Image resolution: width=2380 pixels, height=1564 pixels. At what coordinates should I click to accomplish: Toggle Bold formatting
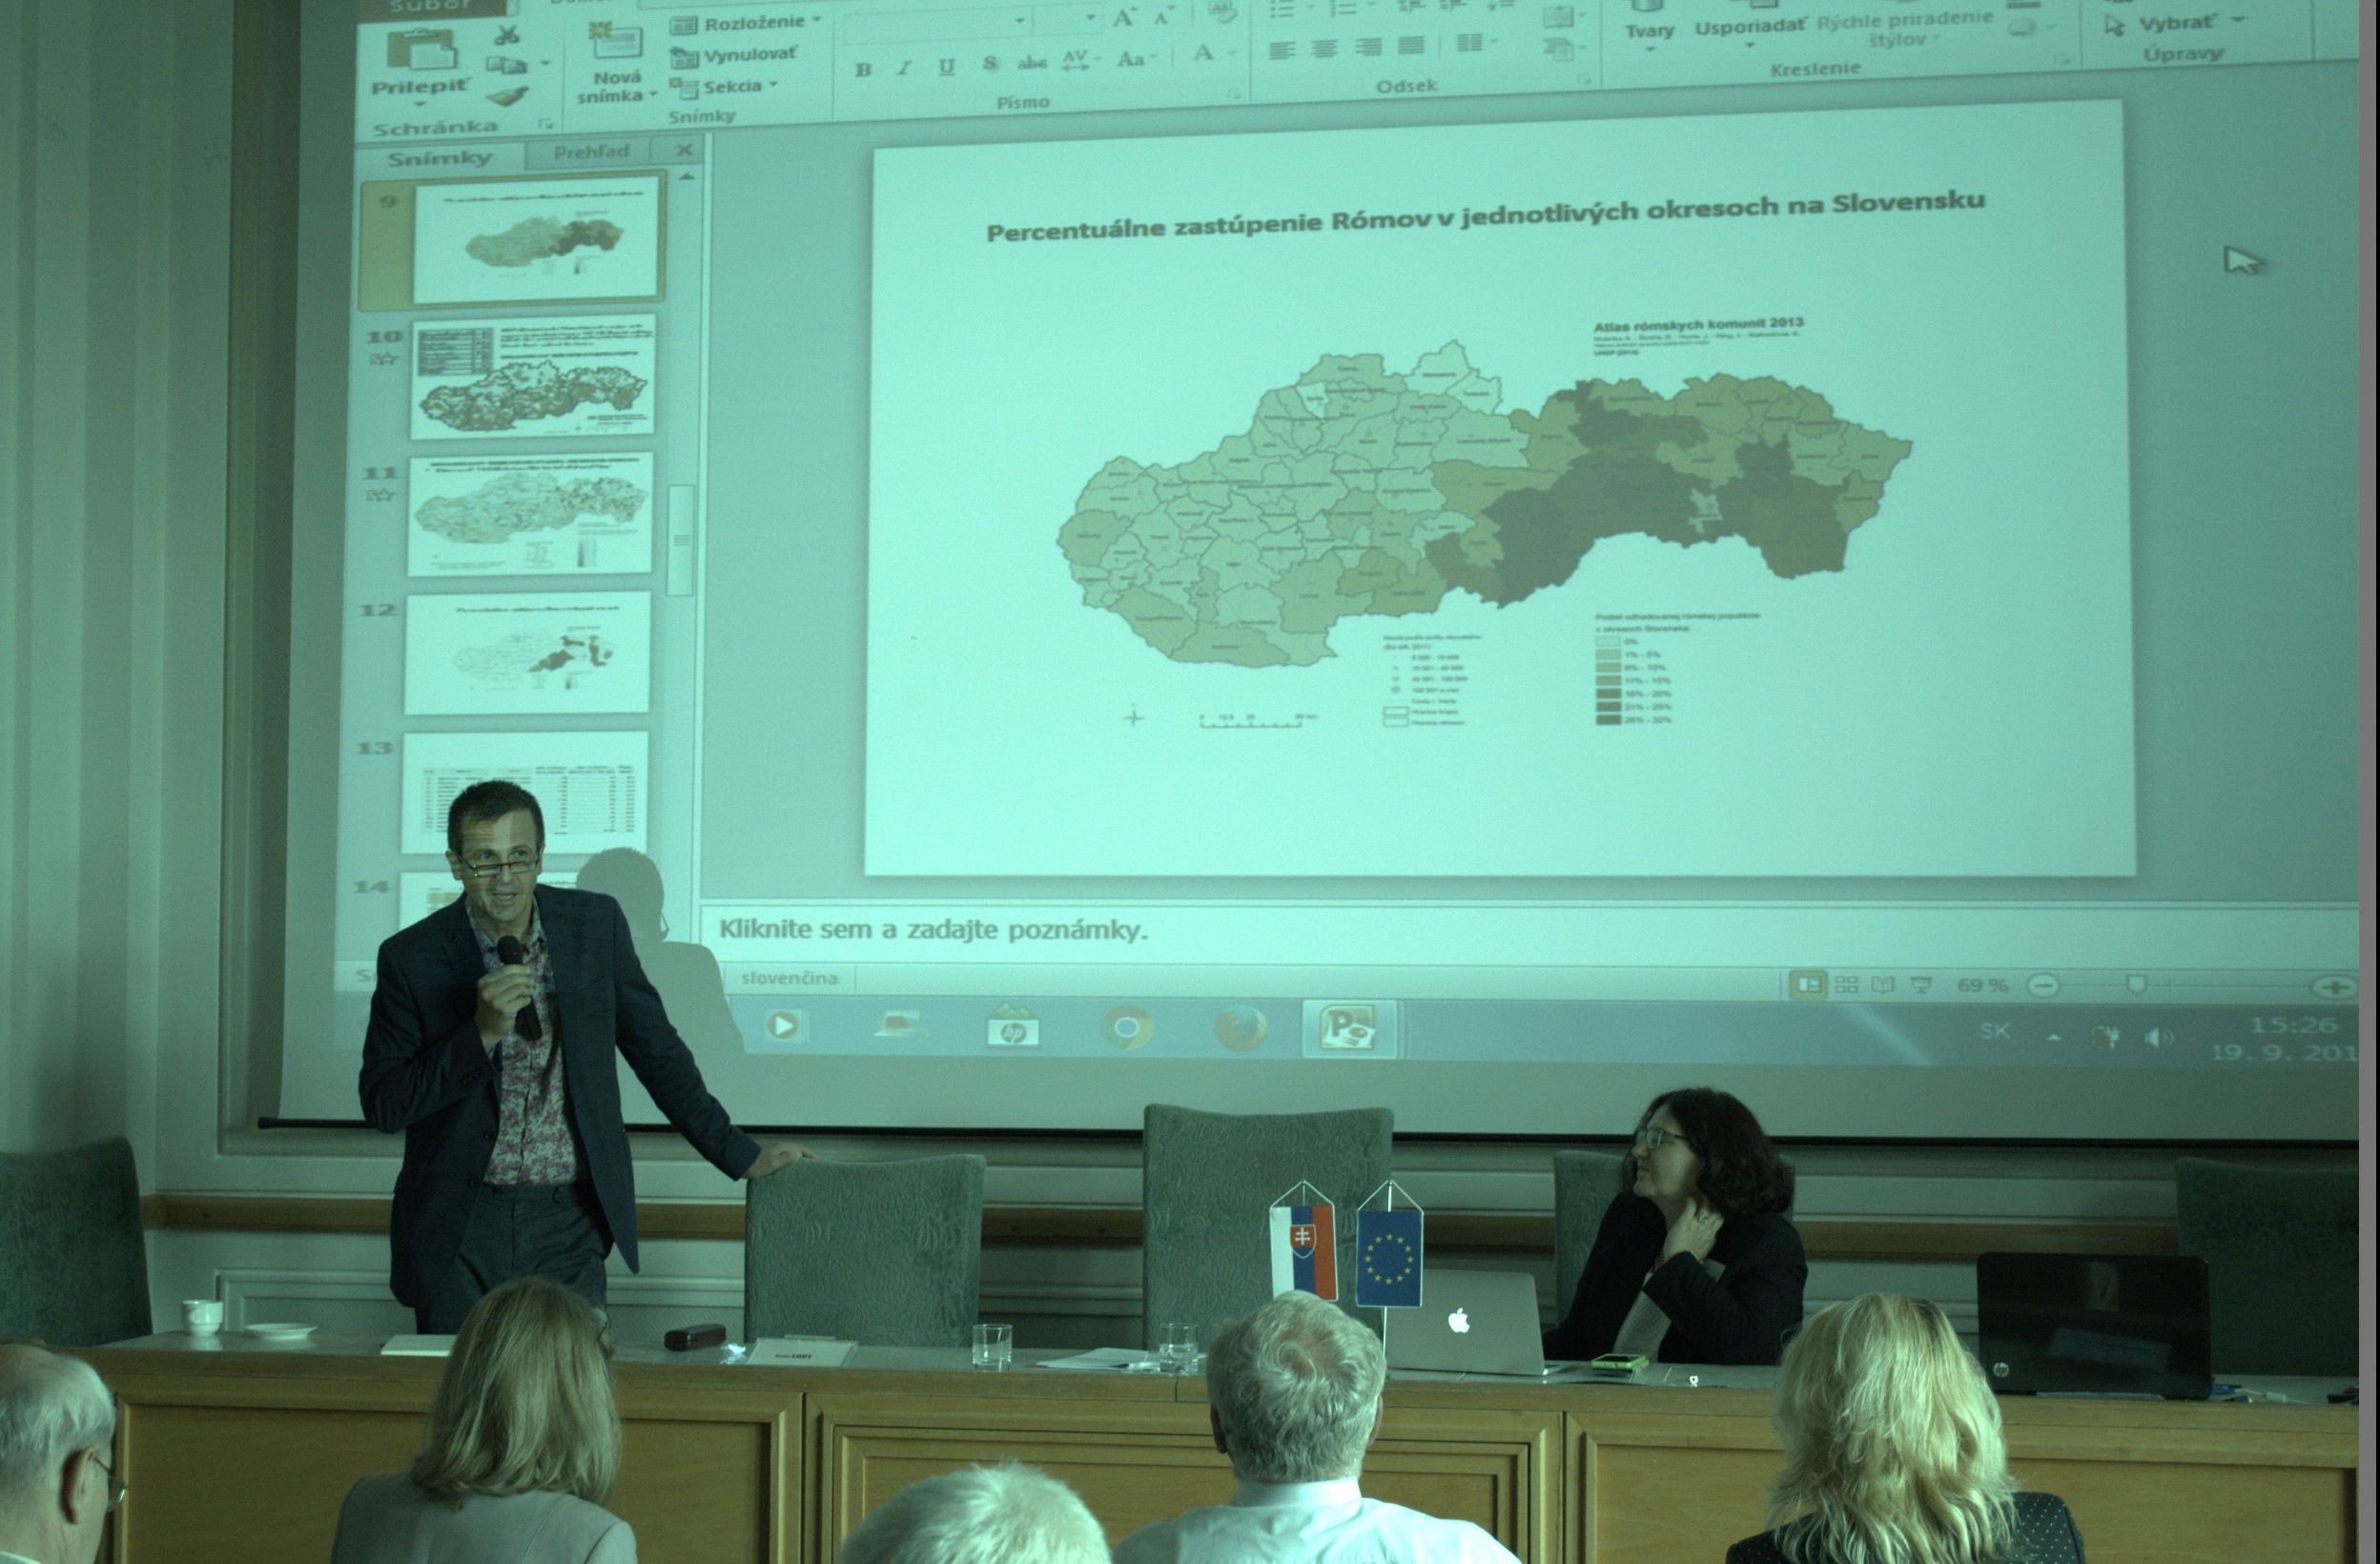863,69
